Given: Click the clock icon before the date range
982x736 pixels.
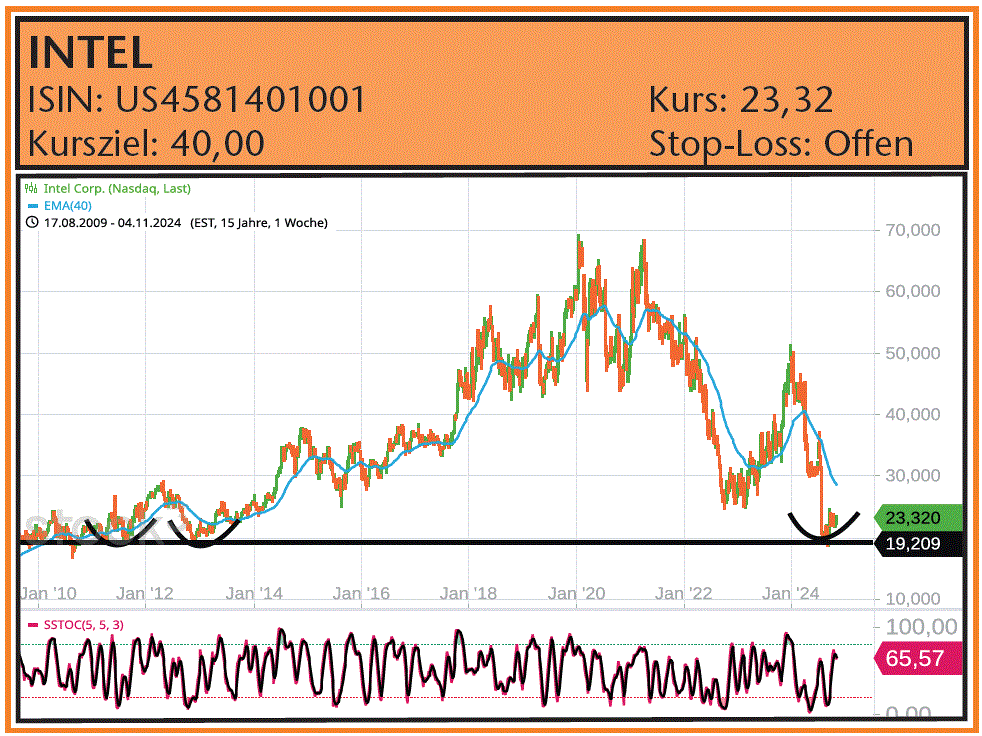Looking at the screenshot, I should pos(32,222).
